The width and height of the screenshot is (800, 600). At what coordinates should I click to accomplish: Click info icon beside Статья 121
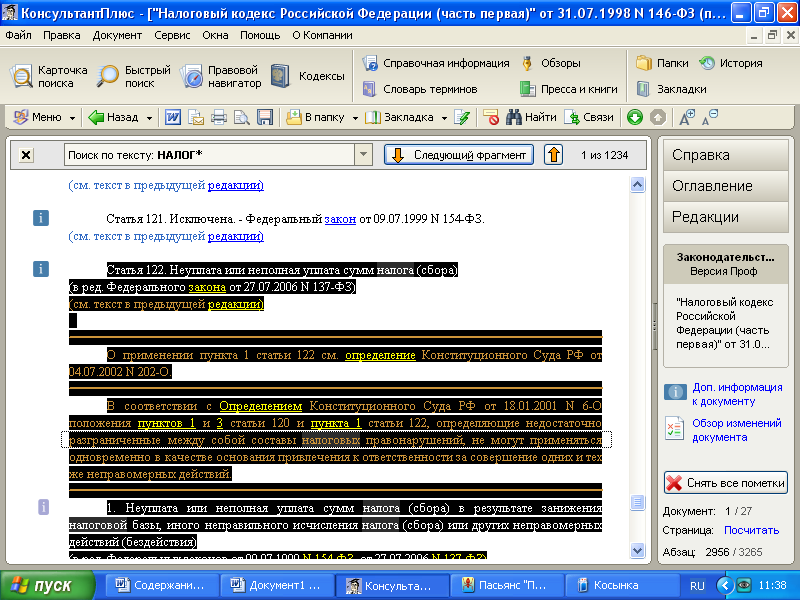[x=41, y=218]
